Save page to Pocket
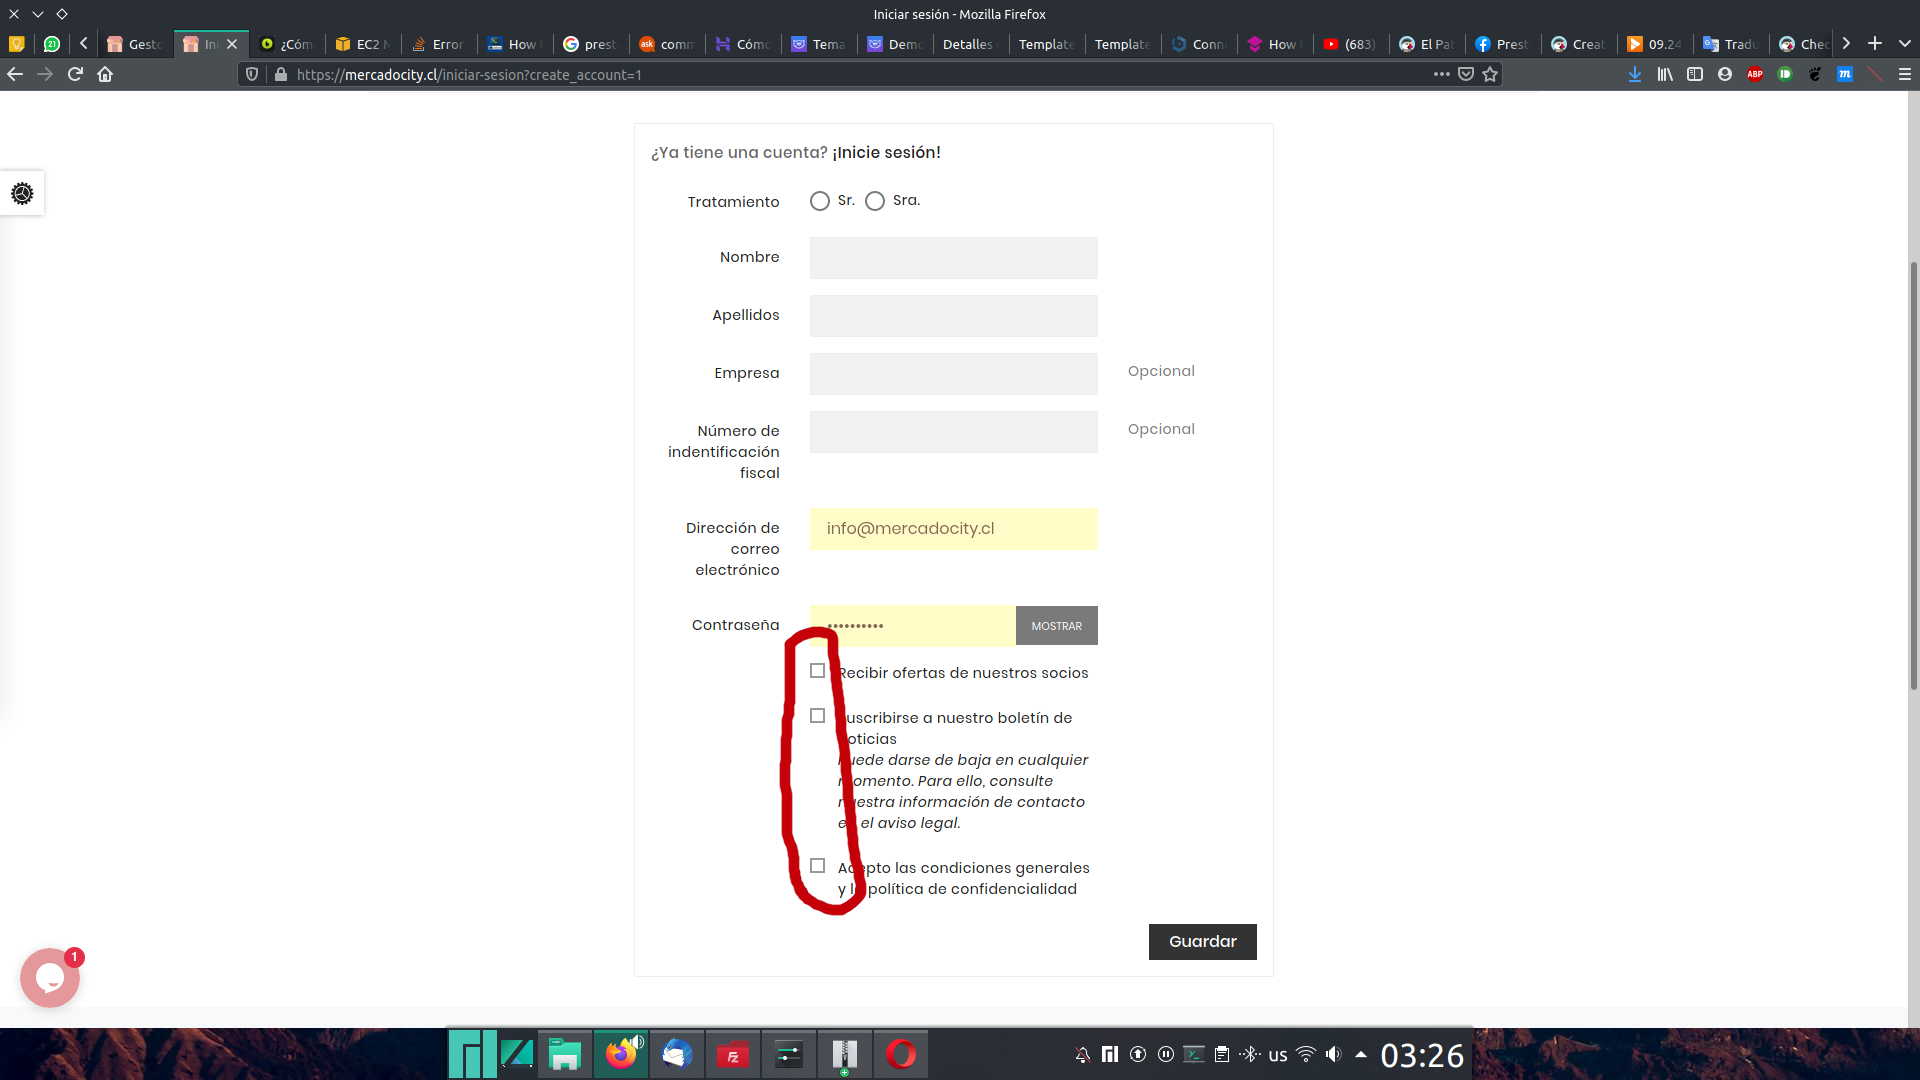This screenshot has width=1920, height=1080. click(1466, 74)
